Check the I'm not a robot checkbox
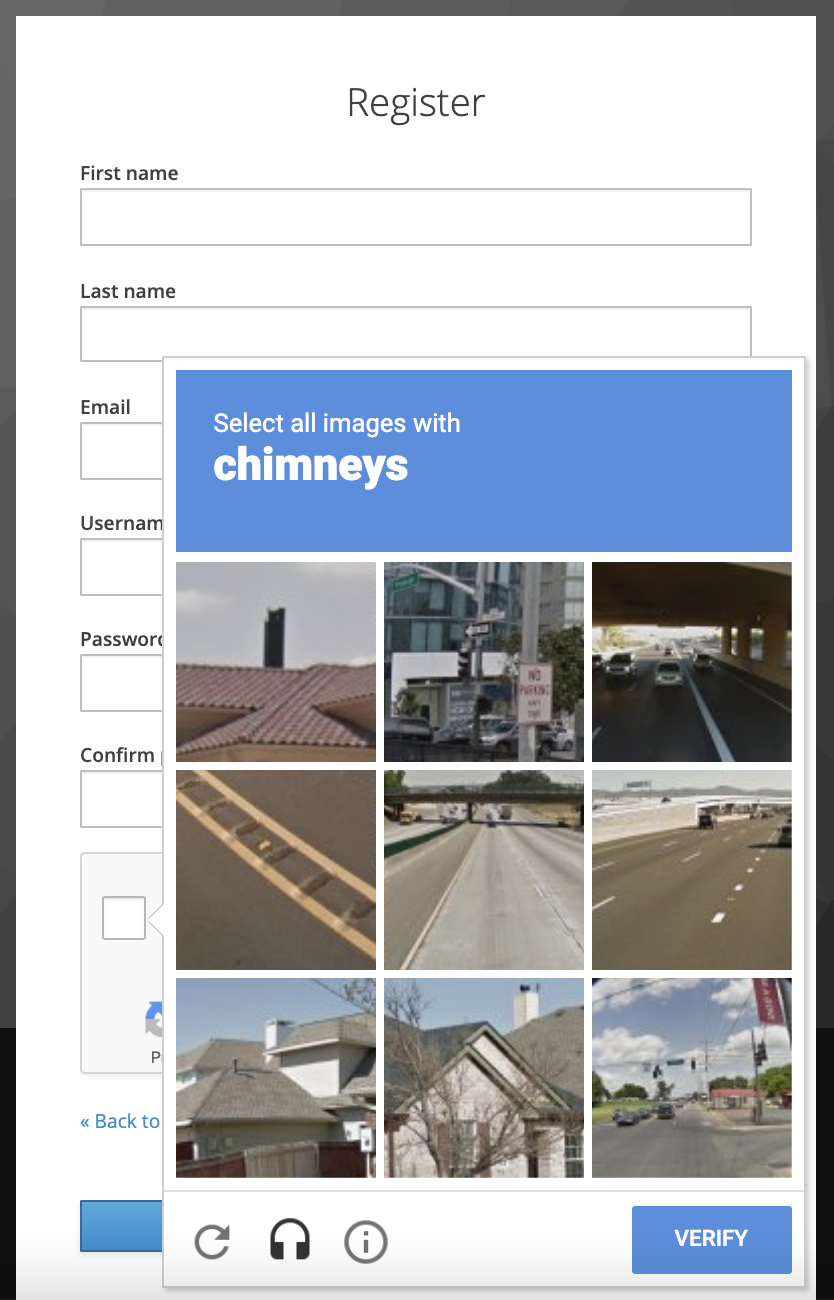The image size is (834, 1300). 122,917
